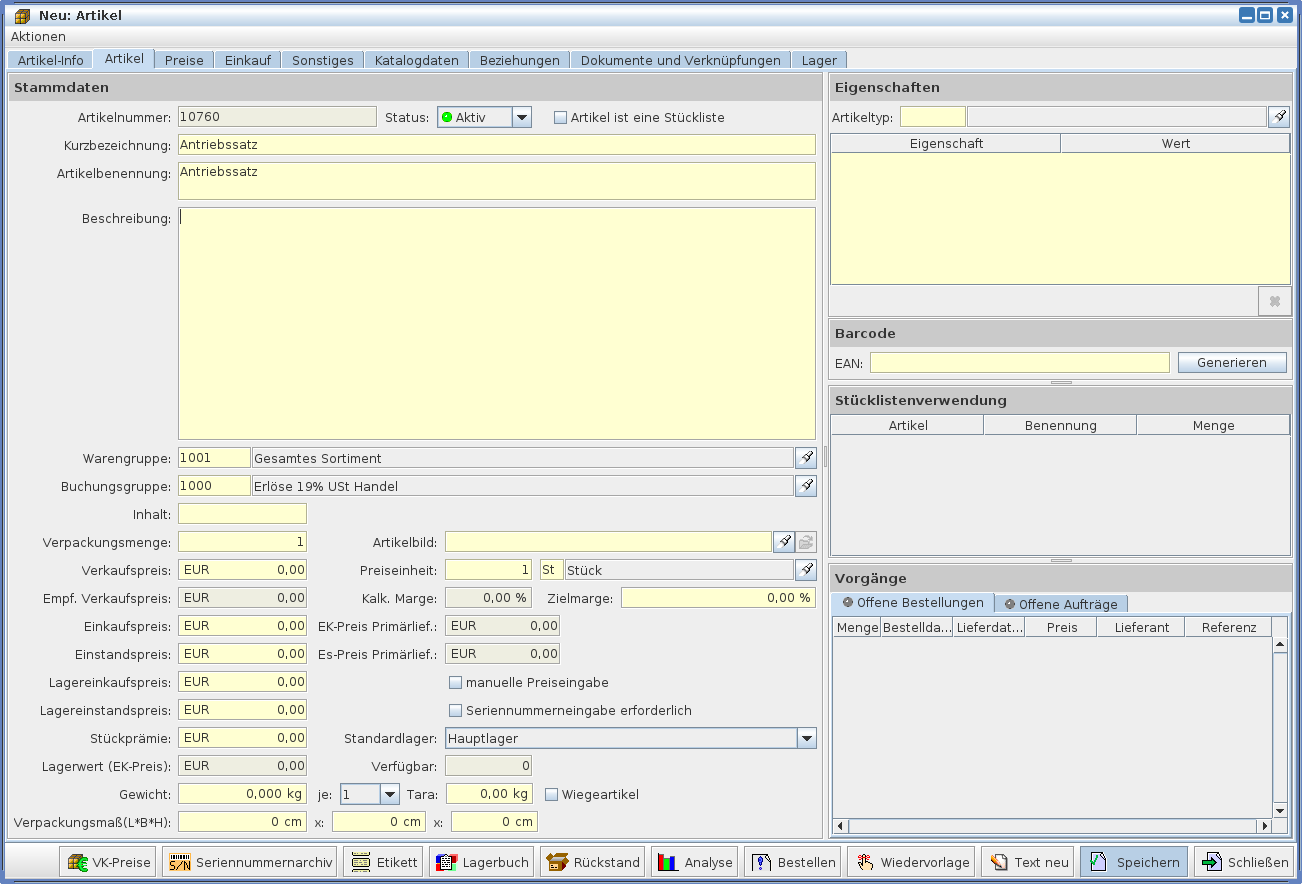Open the Status dropdown showing Aktiv
Image resolution: width=1302 pixels, height=884 pixels.
point(521,118)
